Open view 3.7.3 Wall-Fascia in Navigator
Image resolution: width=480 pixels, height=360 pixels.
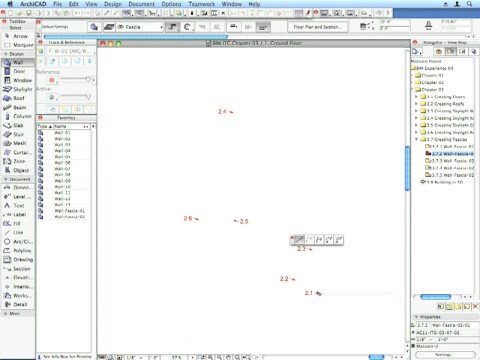[x=450, y=161]
